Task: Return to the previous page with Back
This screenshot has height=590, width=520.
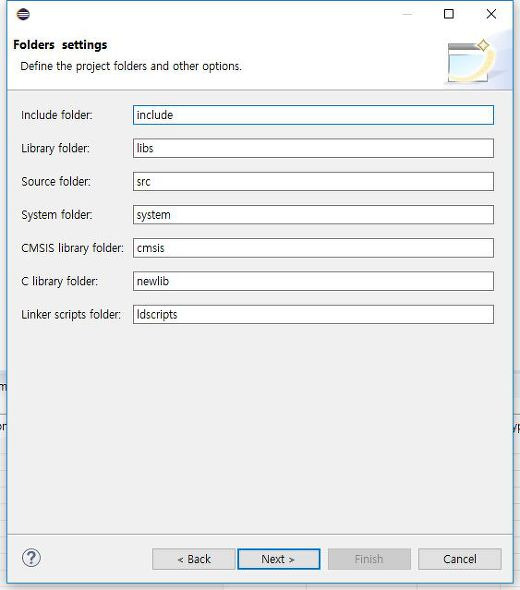Action: pos(194,559)
